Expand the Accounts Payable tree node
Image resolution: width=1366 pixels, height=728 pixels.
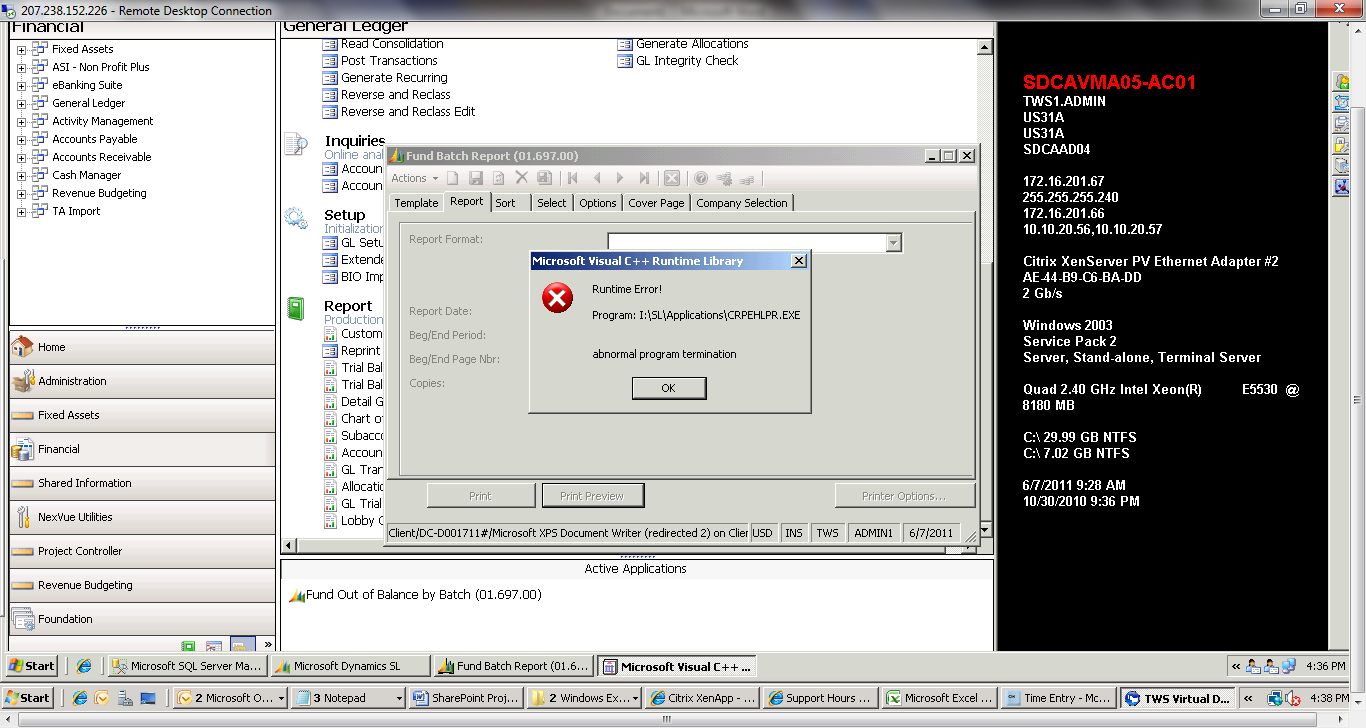pos(21,139)
